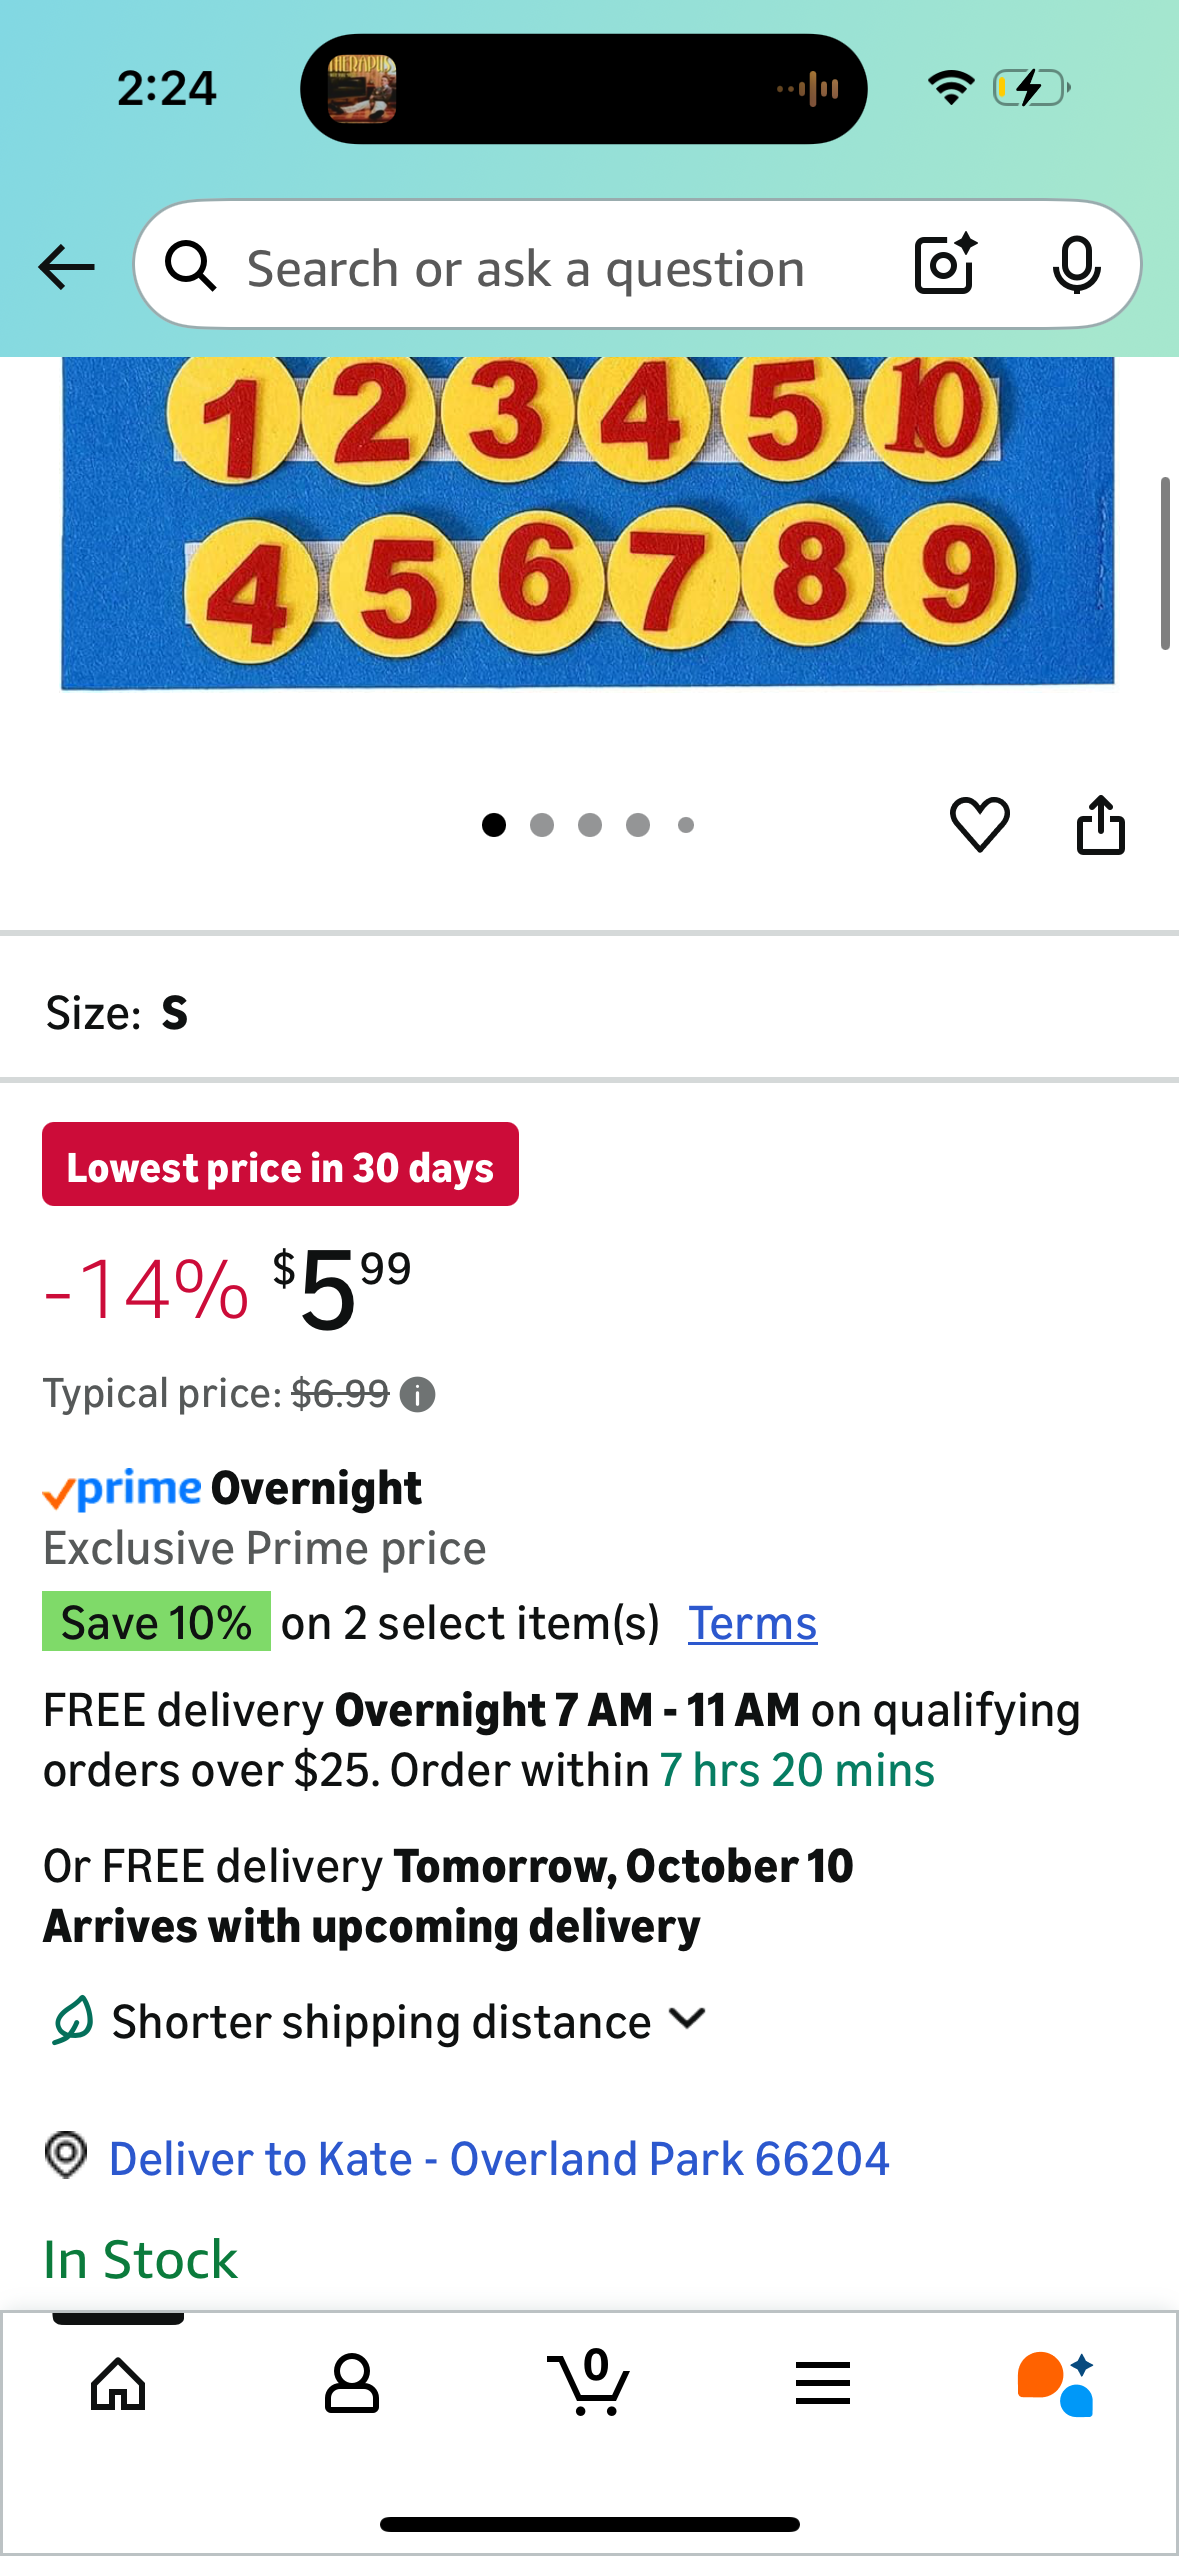Open typical price info icon
Image resolution: width=1179 pixels, height=2556 pixels.
coord(417,1394)
